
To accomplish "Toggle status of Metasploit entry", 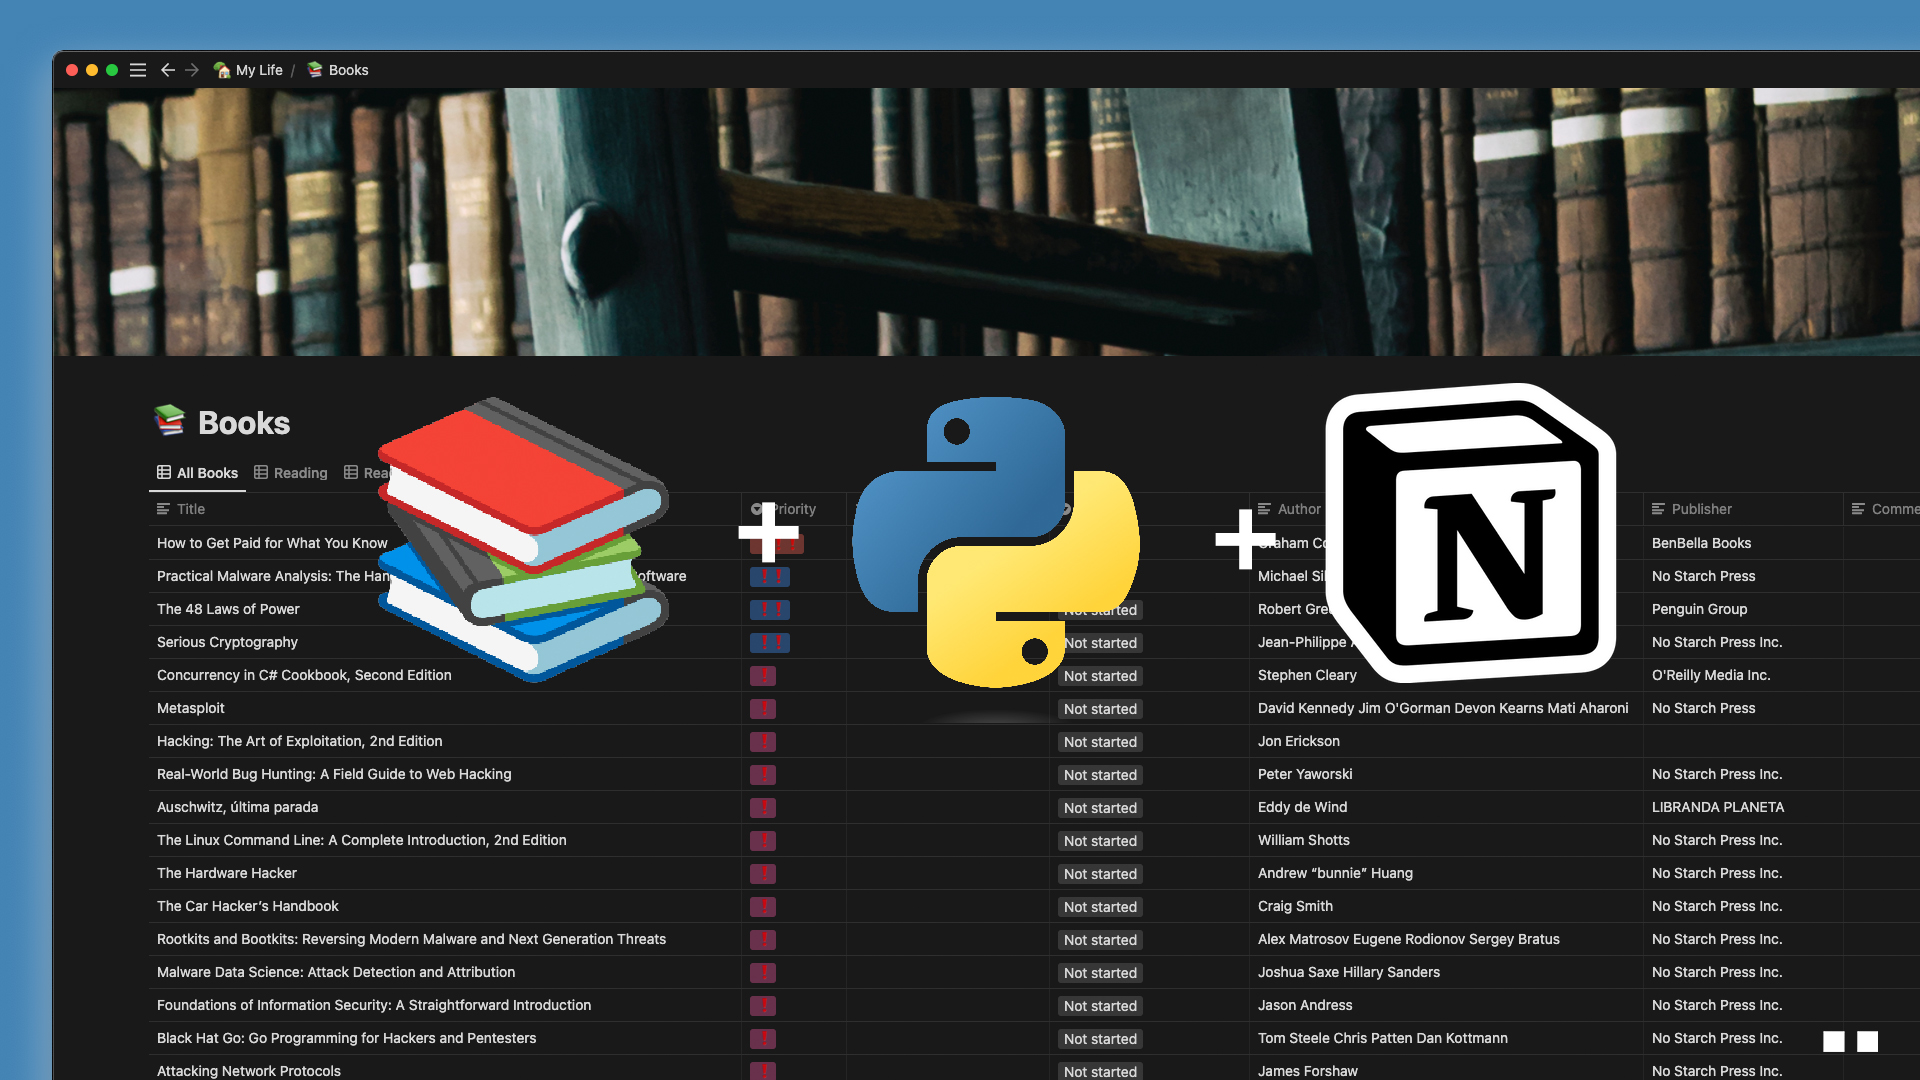I will (x=1100, y=707).
